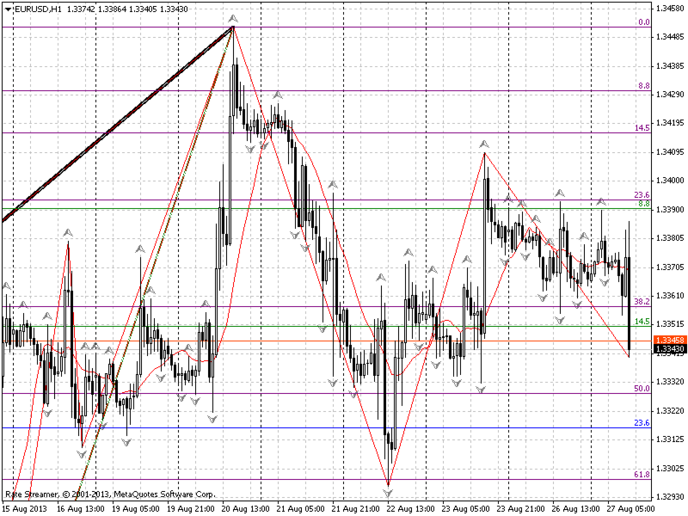Screen dimensions: 688x516
Task: Click the time label 19 Aug 05:00
Action: [x=136, y=509]
